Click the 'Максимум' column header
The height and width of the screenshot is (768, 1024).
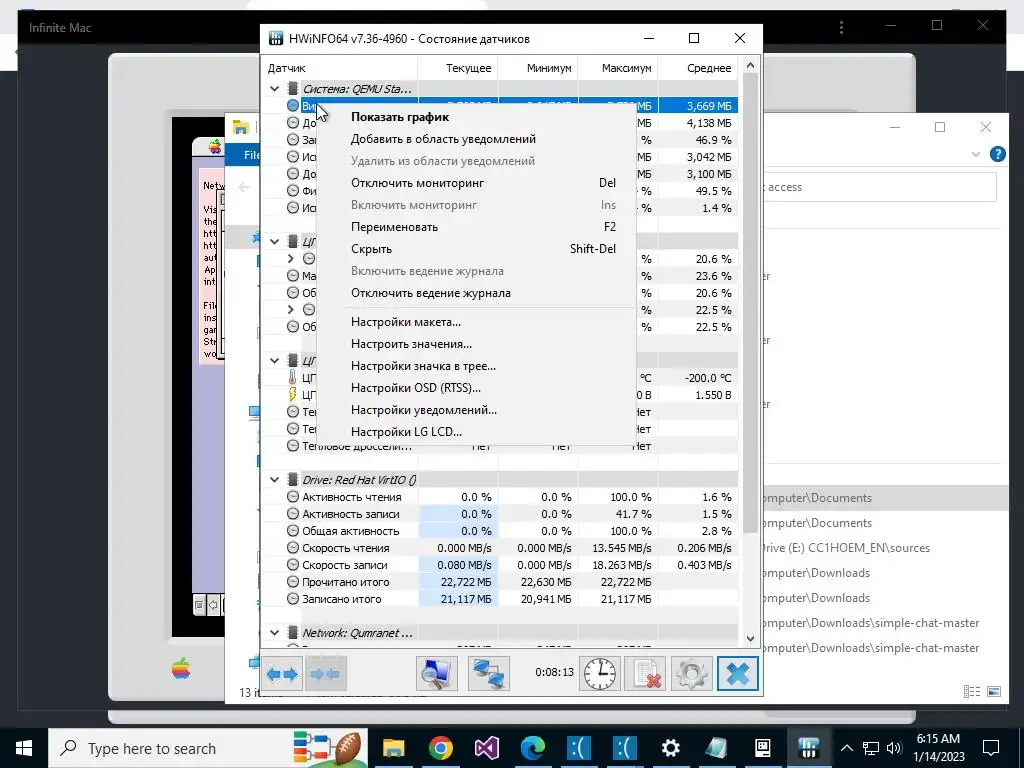coord(618,68)
